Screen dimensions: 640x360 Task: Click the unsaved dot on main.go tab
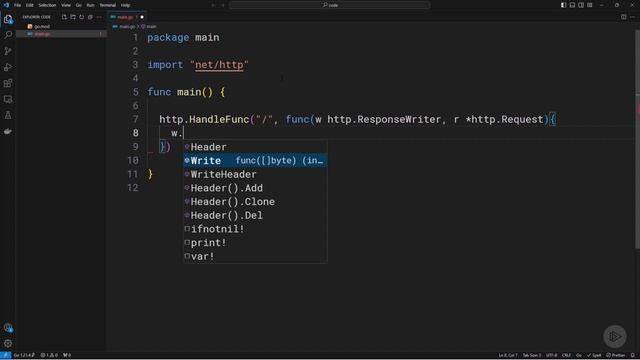point(142,17)
